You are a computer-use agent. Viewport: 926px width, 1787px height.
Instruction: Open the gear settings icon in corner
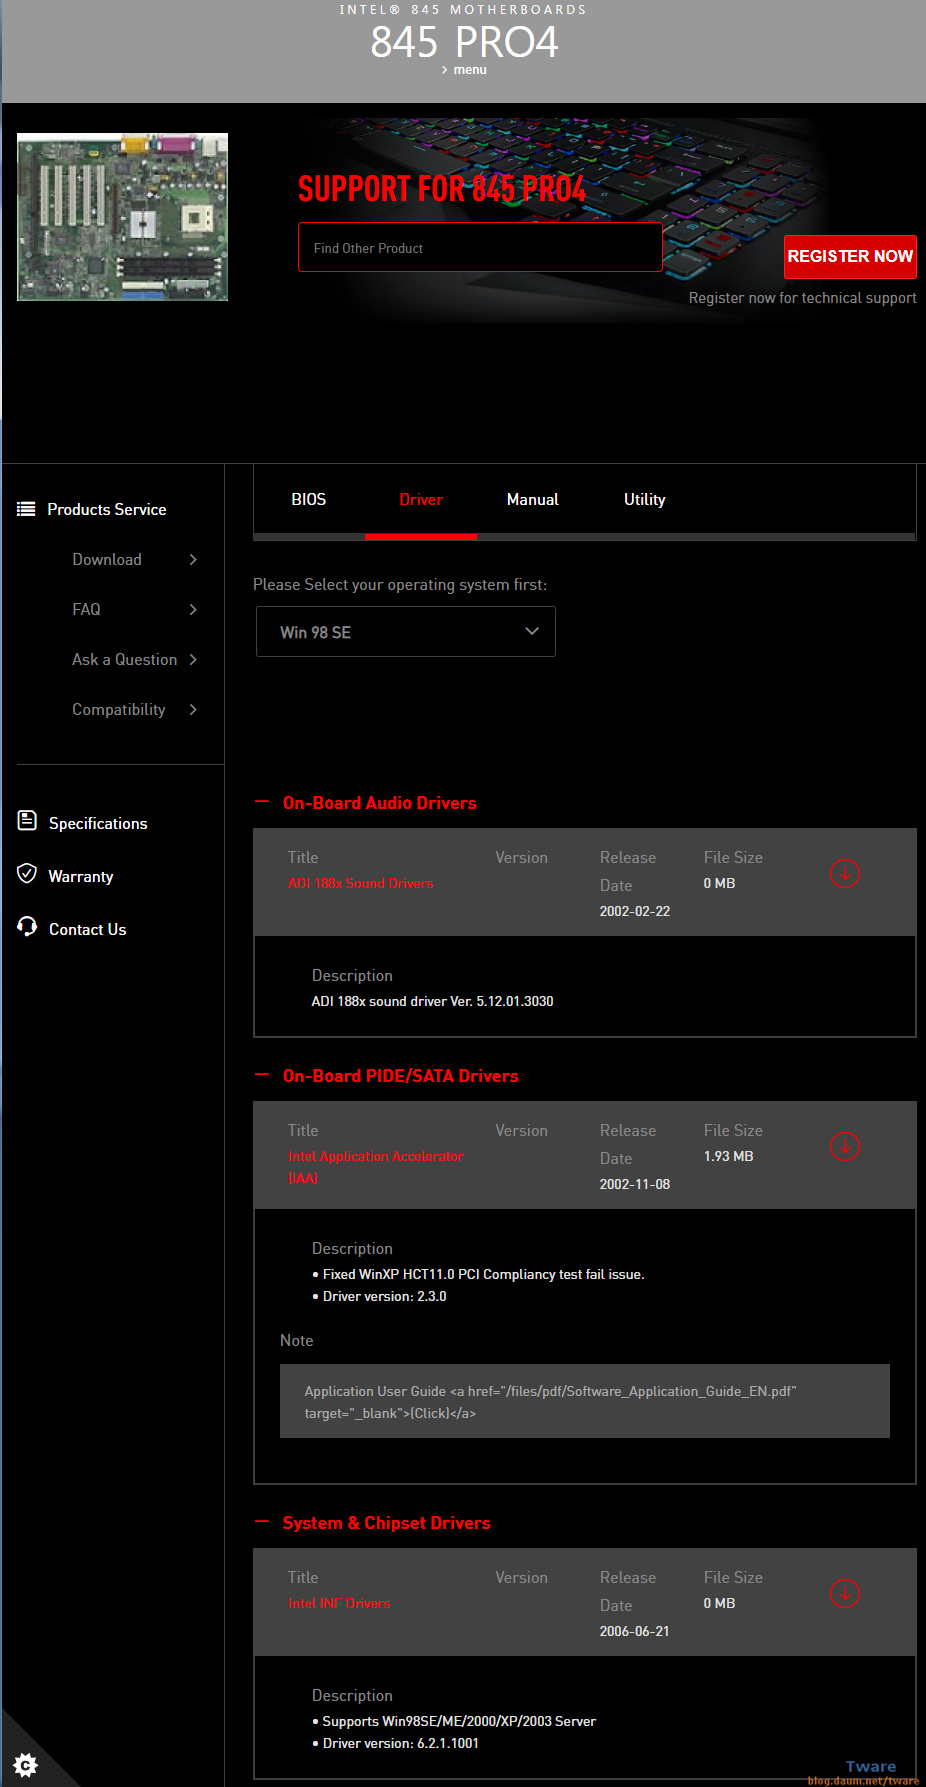[26, 1764]
